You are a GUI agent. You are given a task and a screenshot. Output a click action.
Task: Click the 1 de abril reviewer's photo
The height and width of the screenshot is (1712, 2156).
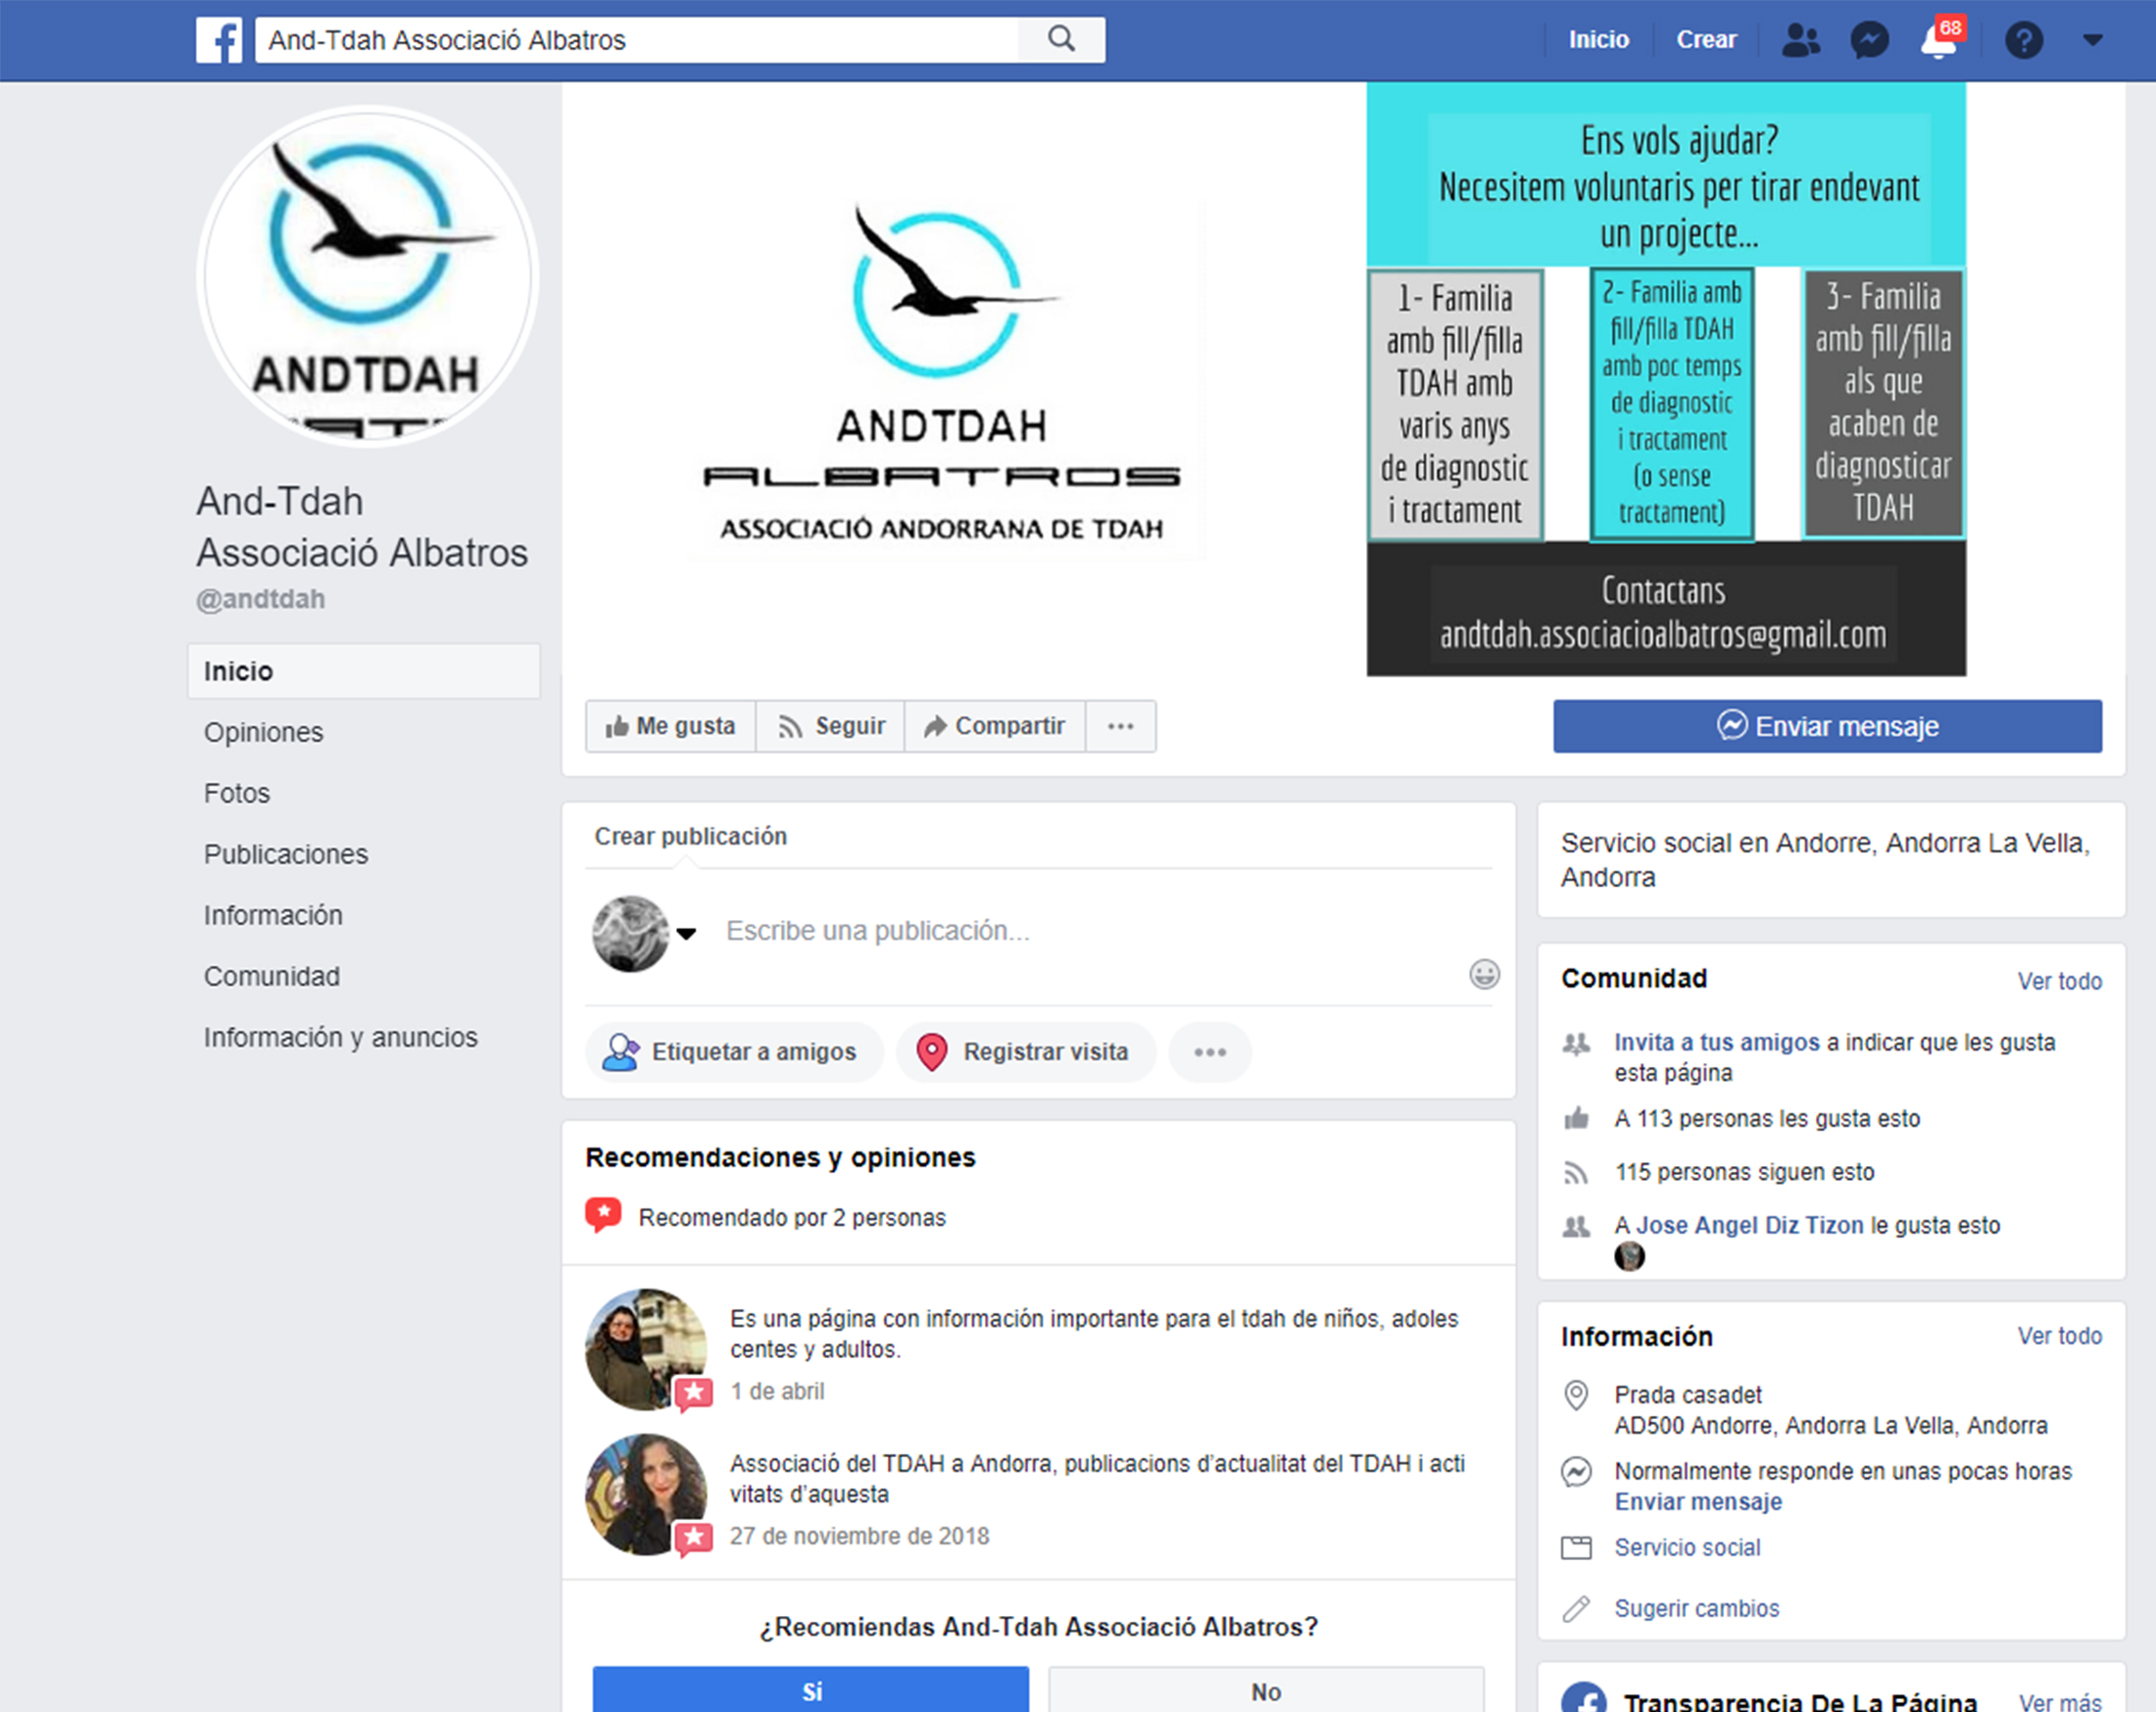[646, 1349]
